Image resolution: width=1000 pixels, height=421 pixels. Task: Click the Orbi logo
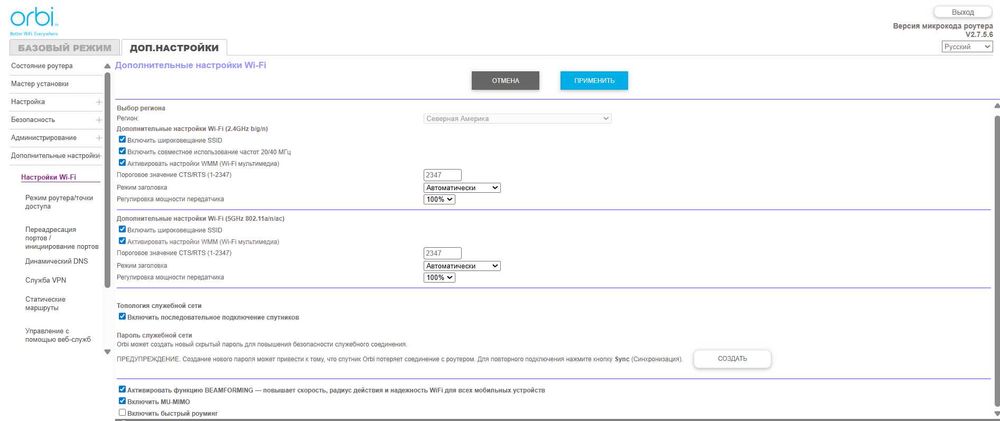[34, 20]
